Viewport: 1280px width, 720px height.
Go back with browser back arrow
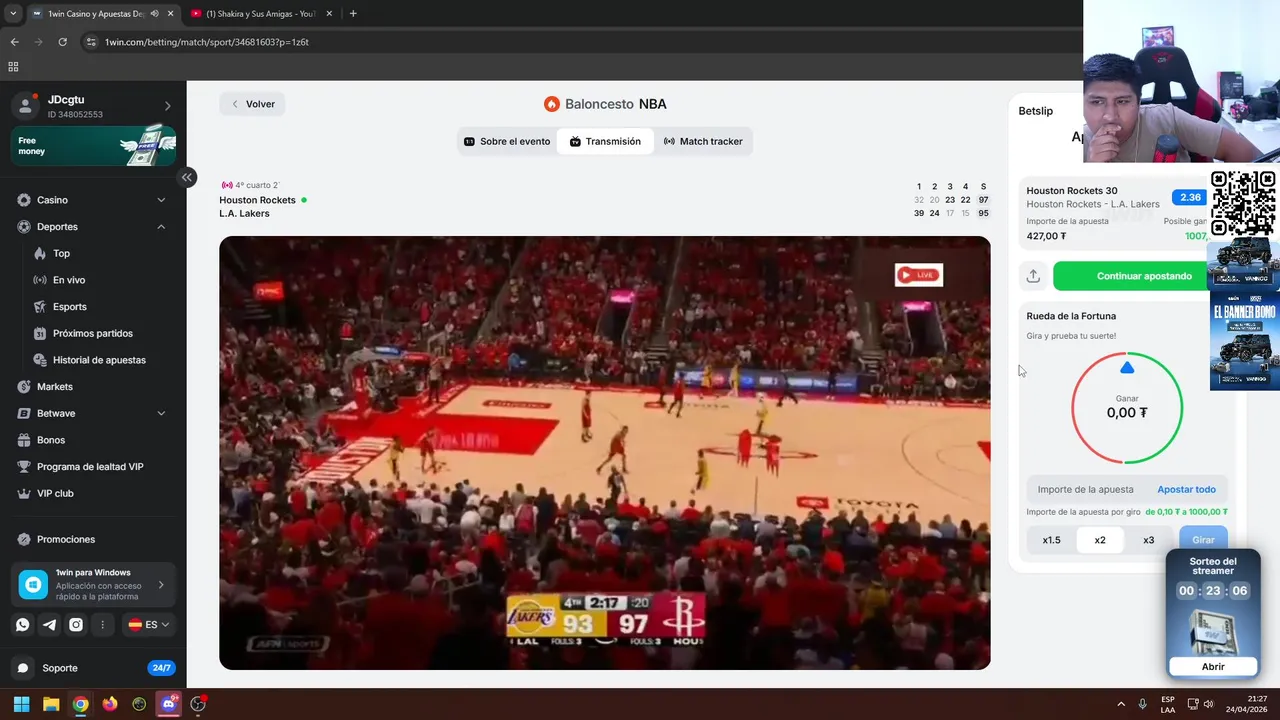pos(14,42)
